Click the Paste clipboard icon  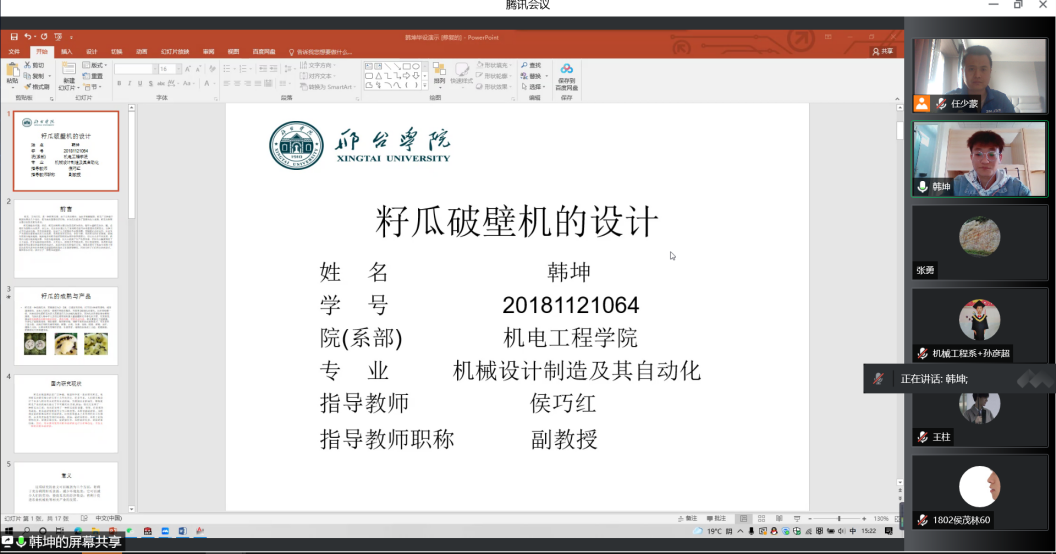[12, 70]
